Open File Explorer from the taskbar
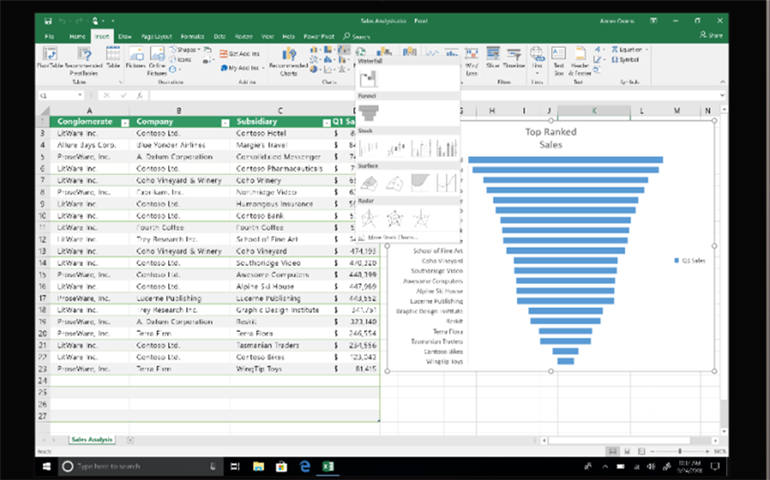Screen dimensions: 770x480 (258, 466)
